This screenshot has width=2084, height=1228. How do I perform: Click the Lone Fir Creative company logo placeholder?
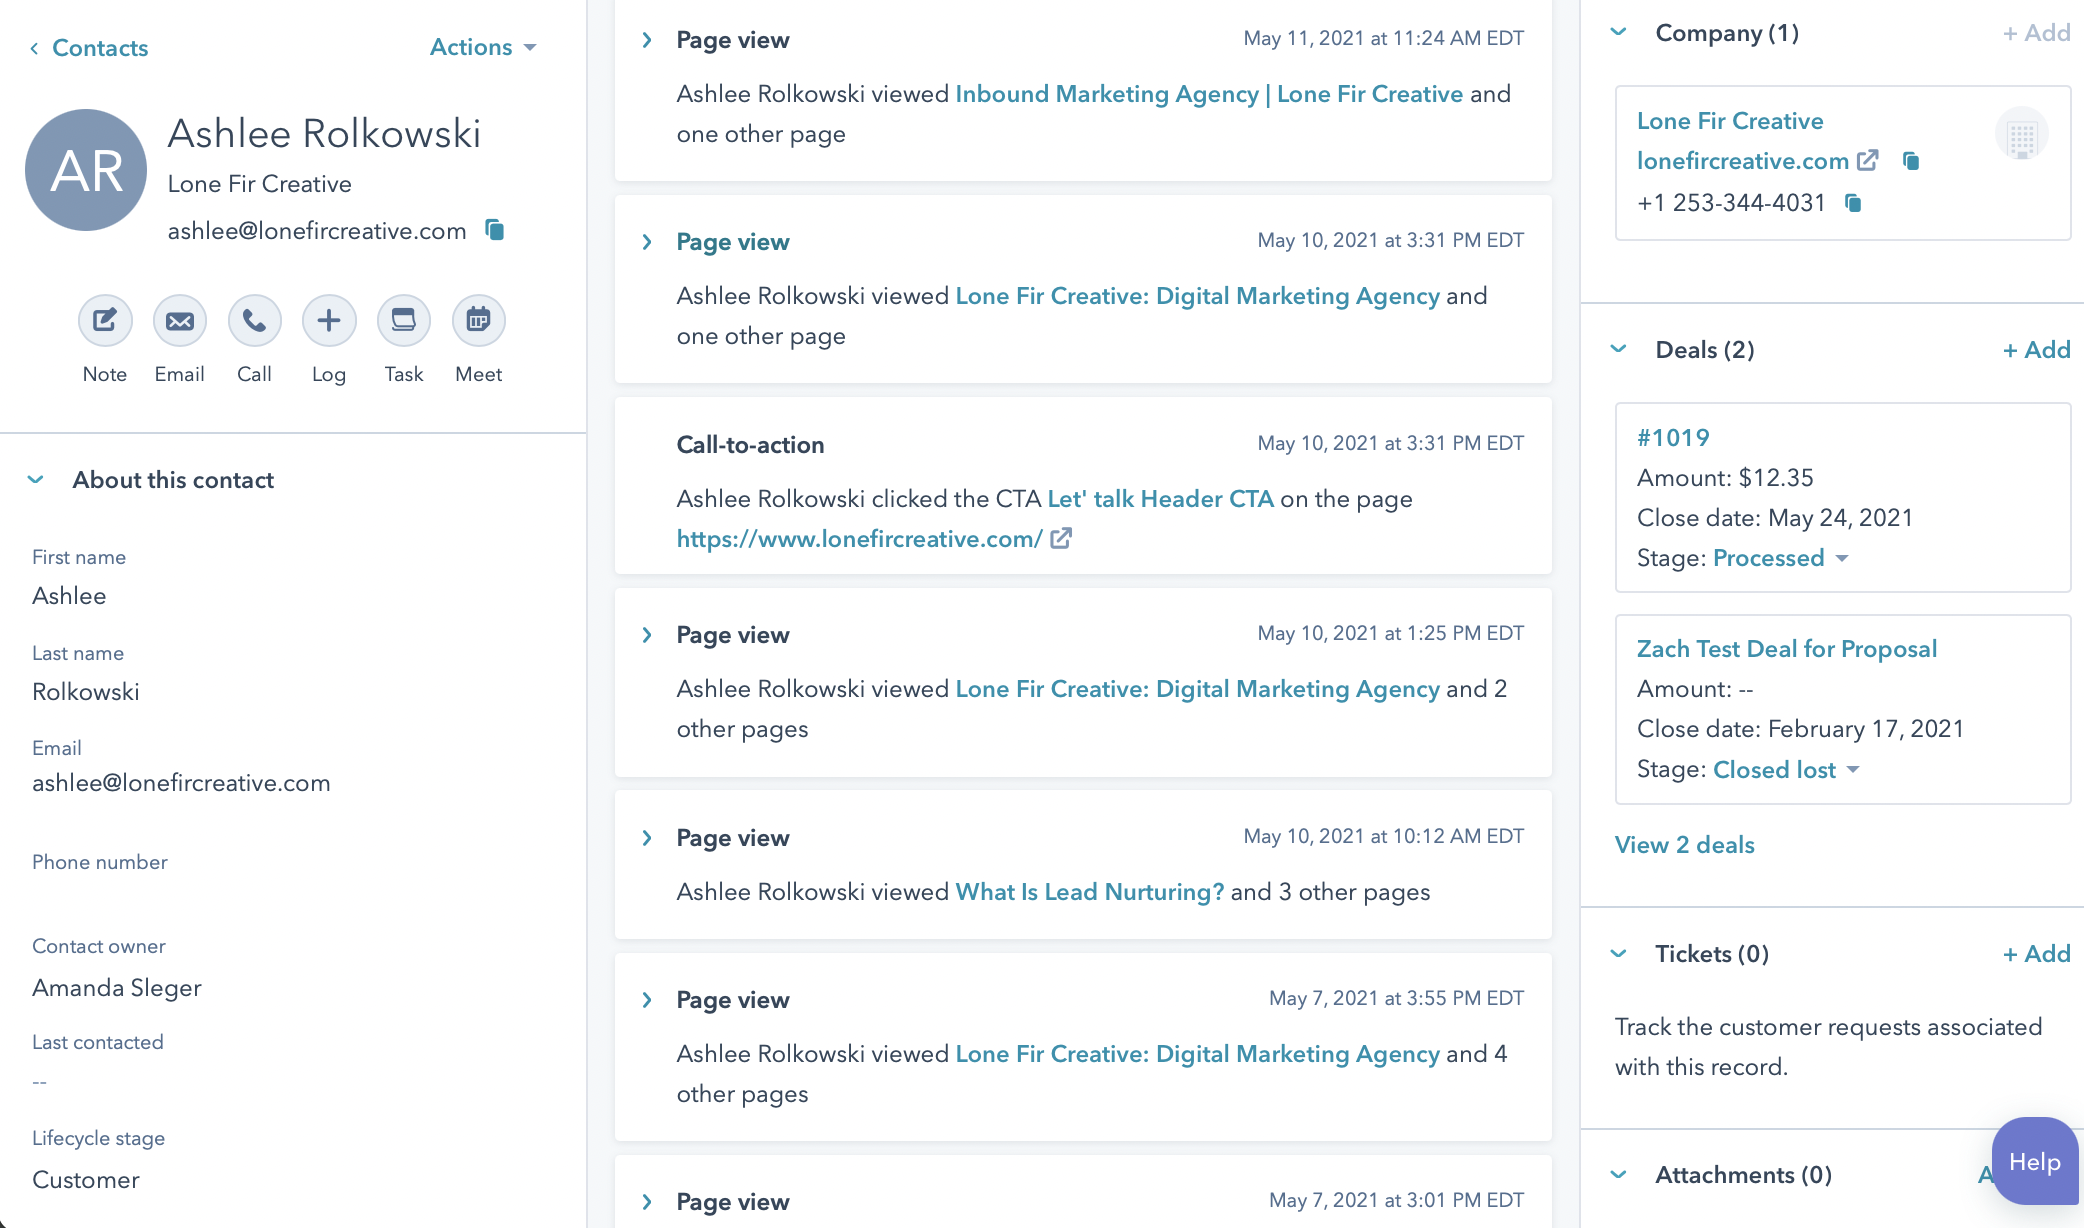[x=2022, y=134]
